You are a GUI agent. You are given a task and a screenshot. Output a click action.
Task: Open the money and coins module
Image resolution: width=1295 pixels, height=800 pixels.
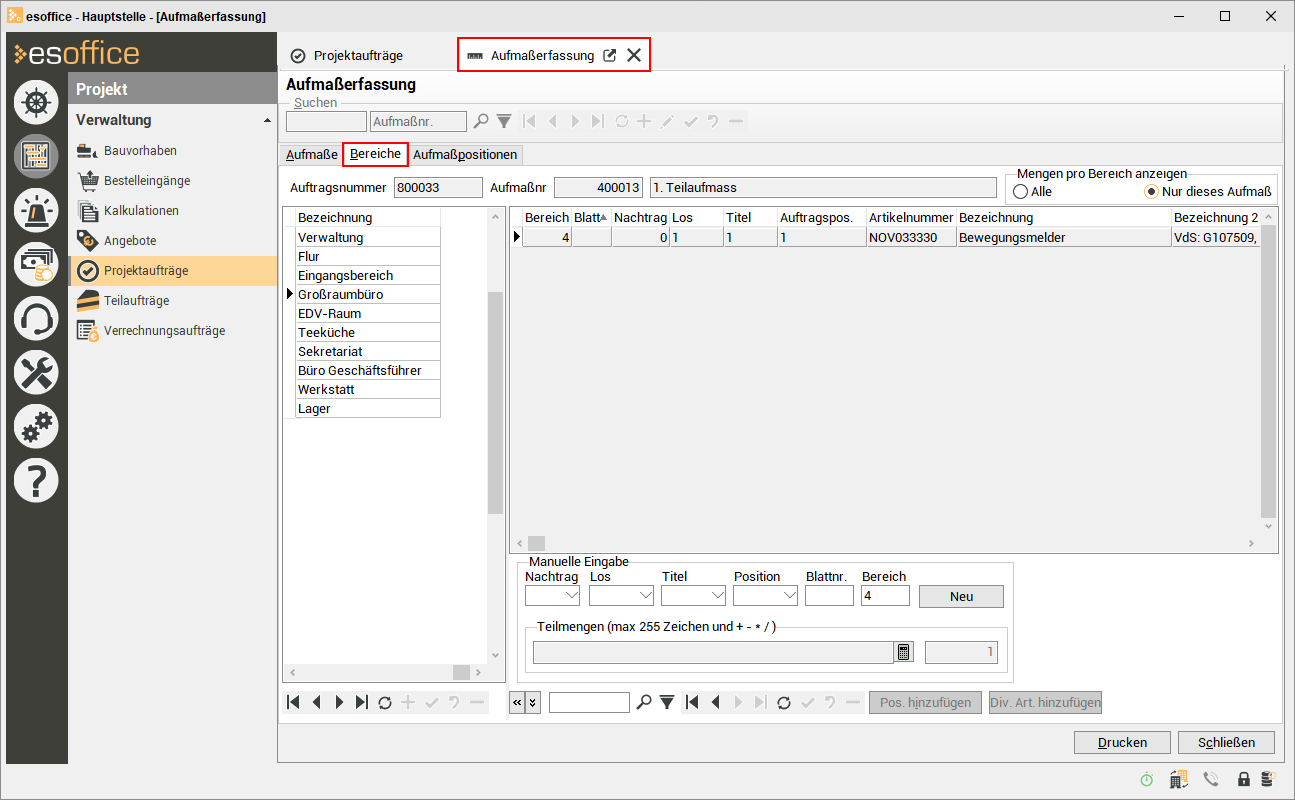36,264
